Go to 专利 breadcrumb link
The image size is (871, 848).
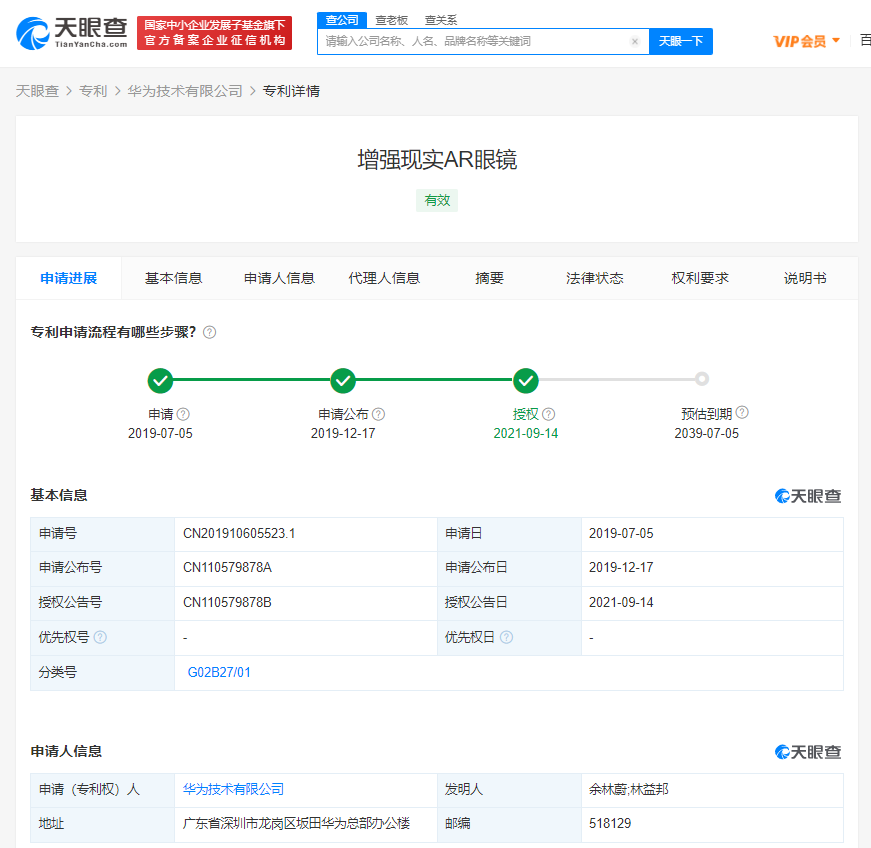(x=93, y=91)
